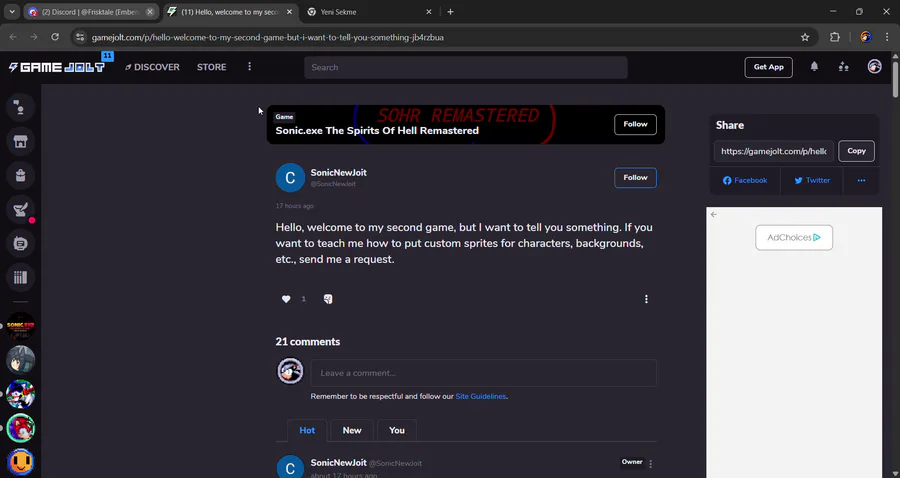This screenshot has width=900, height=478.
Task: Copy the share link
Action: pos(856,151)
